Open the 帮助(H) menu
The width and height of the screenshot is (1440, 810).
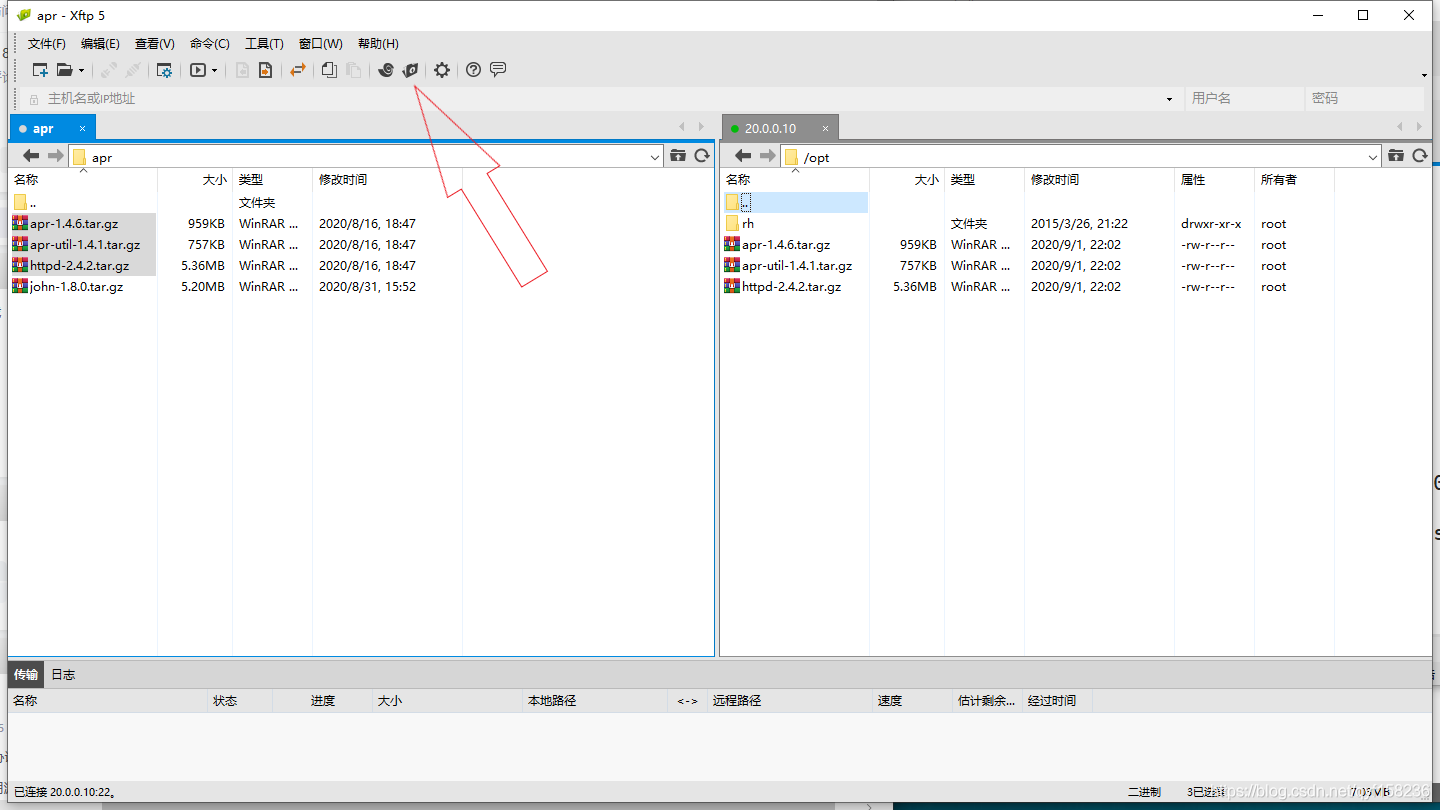pos(378,44)
